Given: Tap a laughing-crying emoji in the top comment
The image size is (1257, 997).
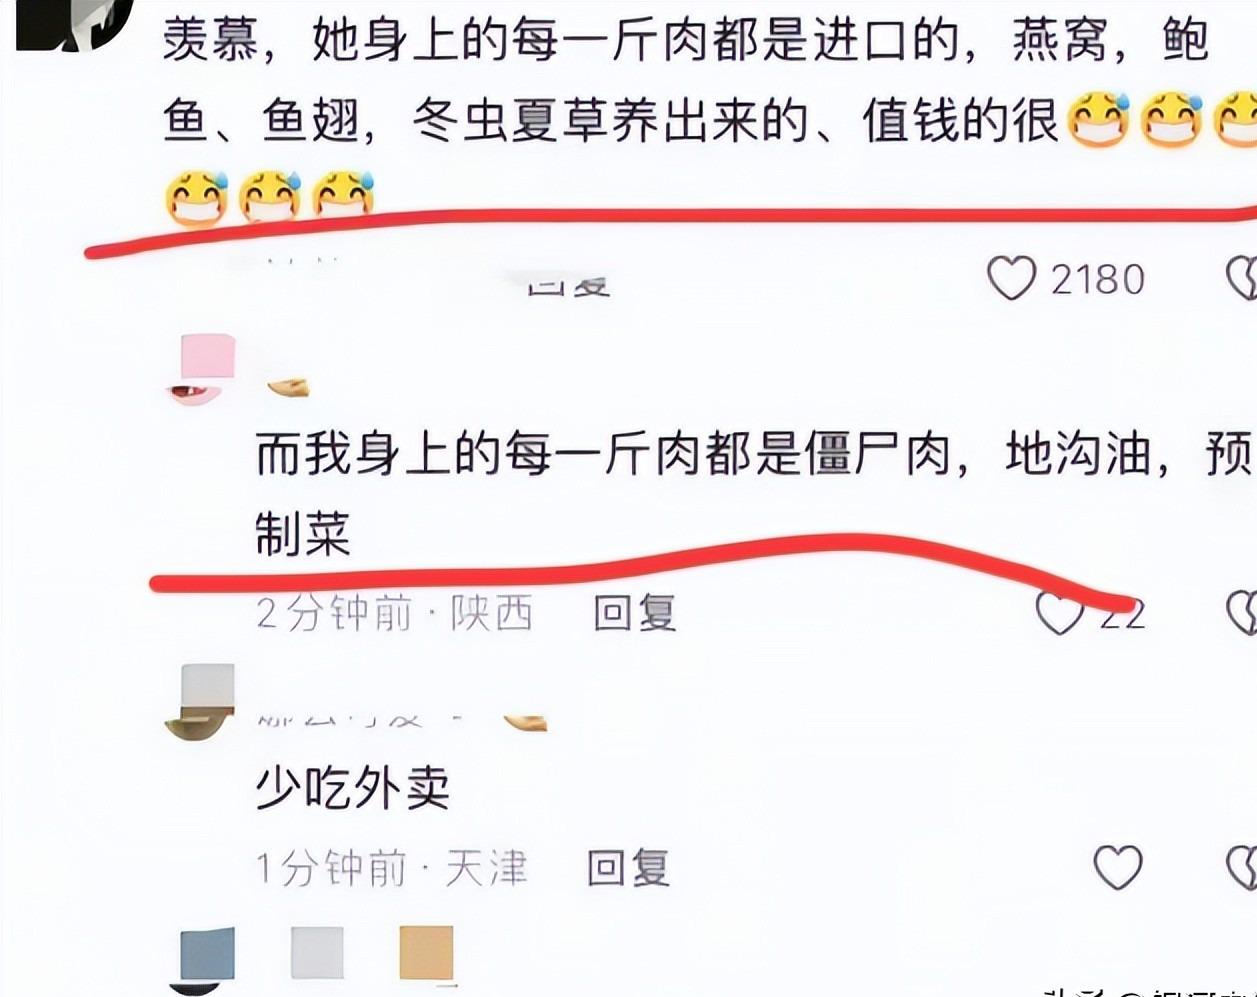Looking at the screenshot, I should click(x=1098, y=121).
